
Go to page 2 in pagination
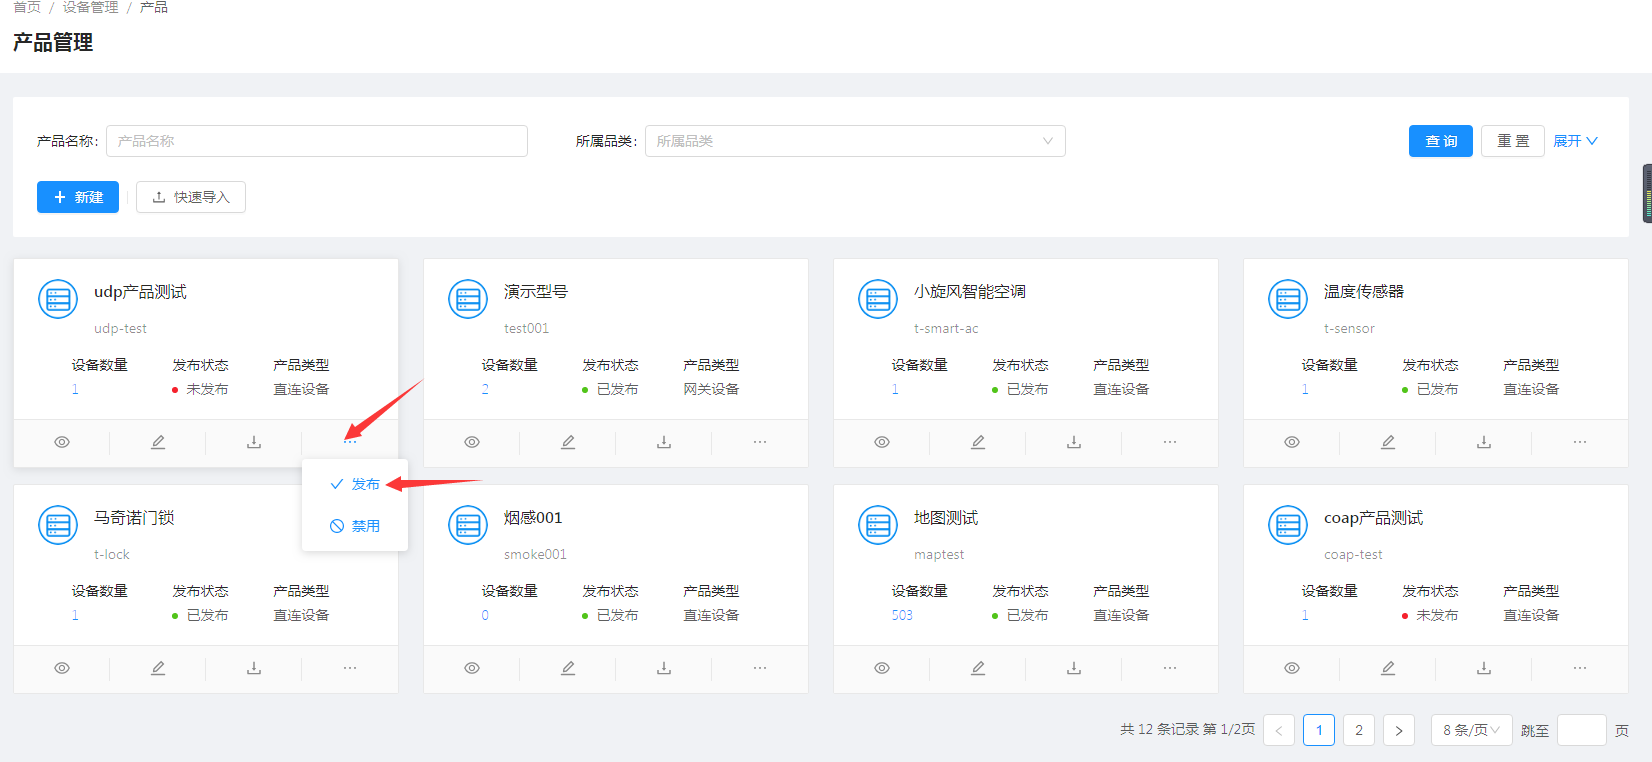[1358, 730]
